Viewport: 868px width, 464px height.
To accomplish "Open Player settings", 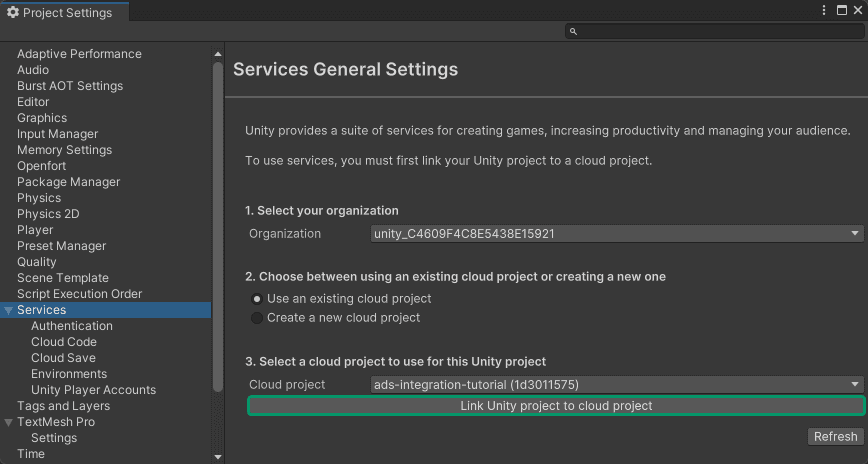I will [x=35, y=230].
